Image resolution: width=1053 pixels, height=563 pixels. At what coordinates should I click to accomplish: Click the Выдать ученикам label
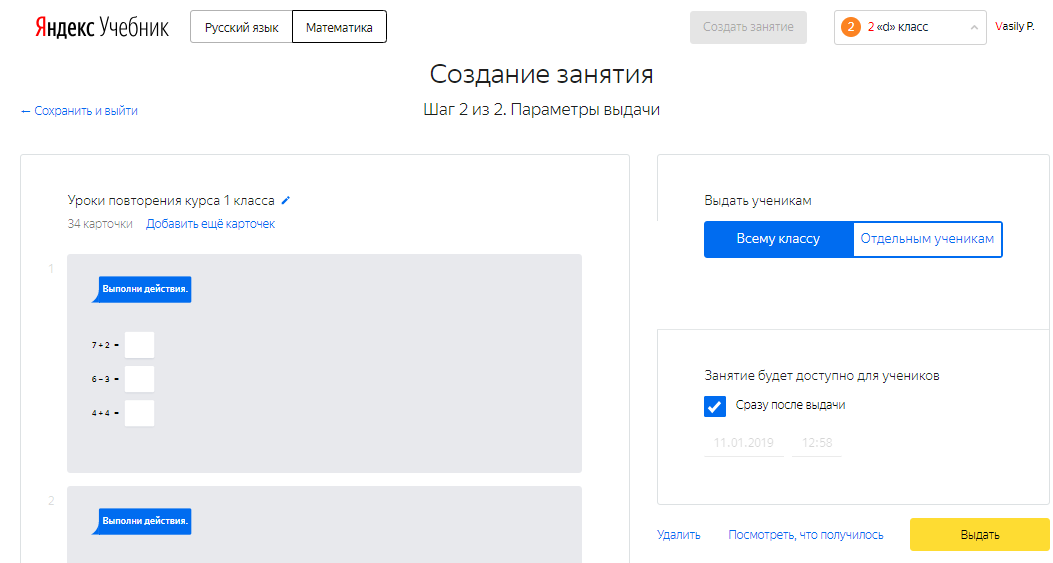pos(758,200)
